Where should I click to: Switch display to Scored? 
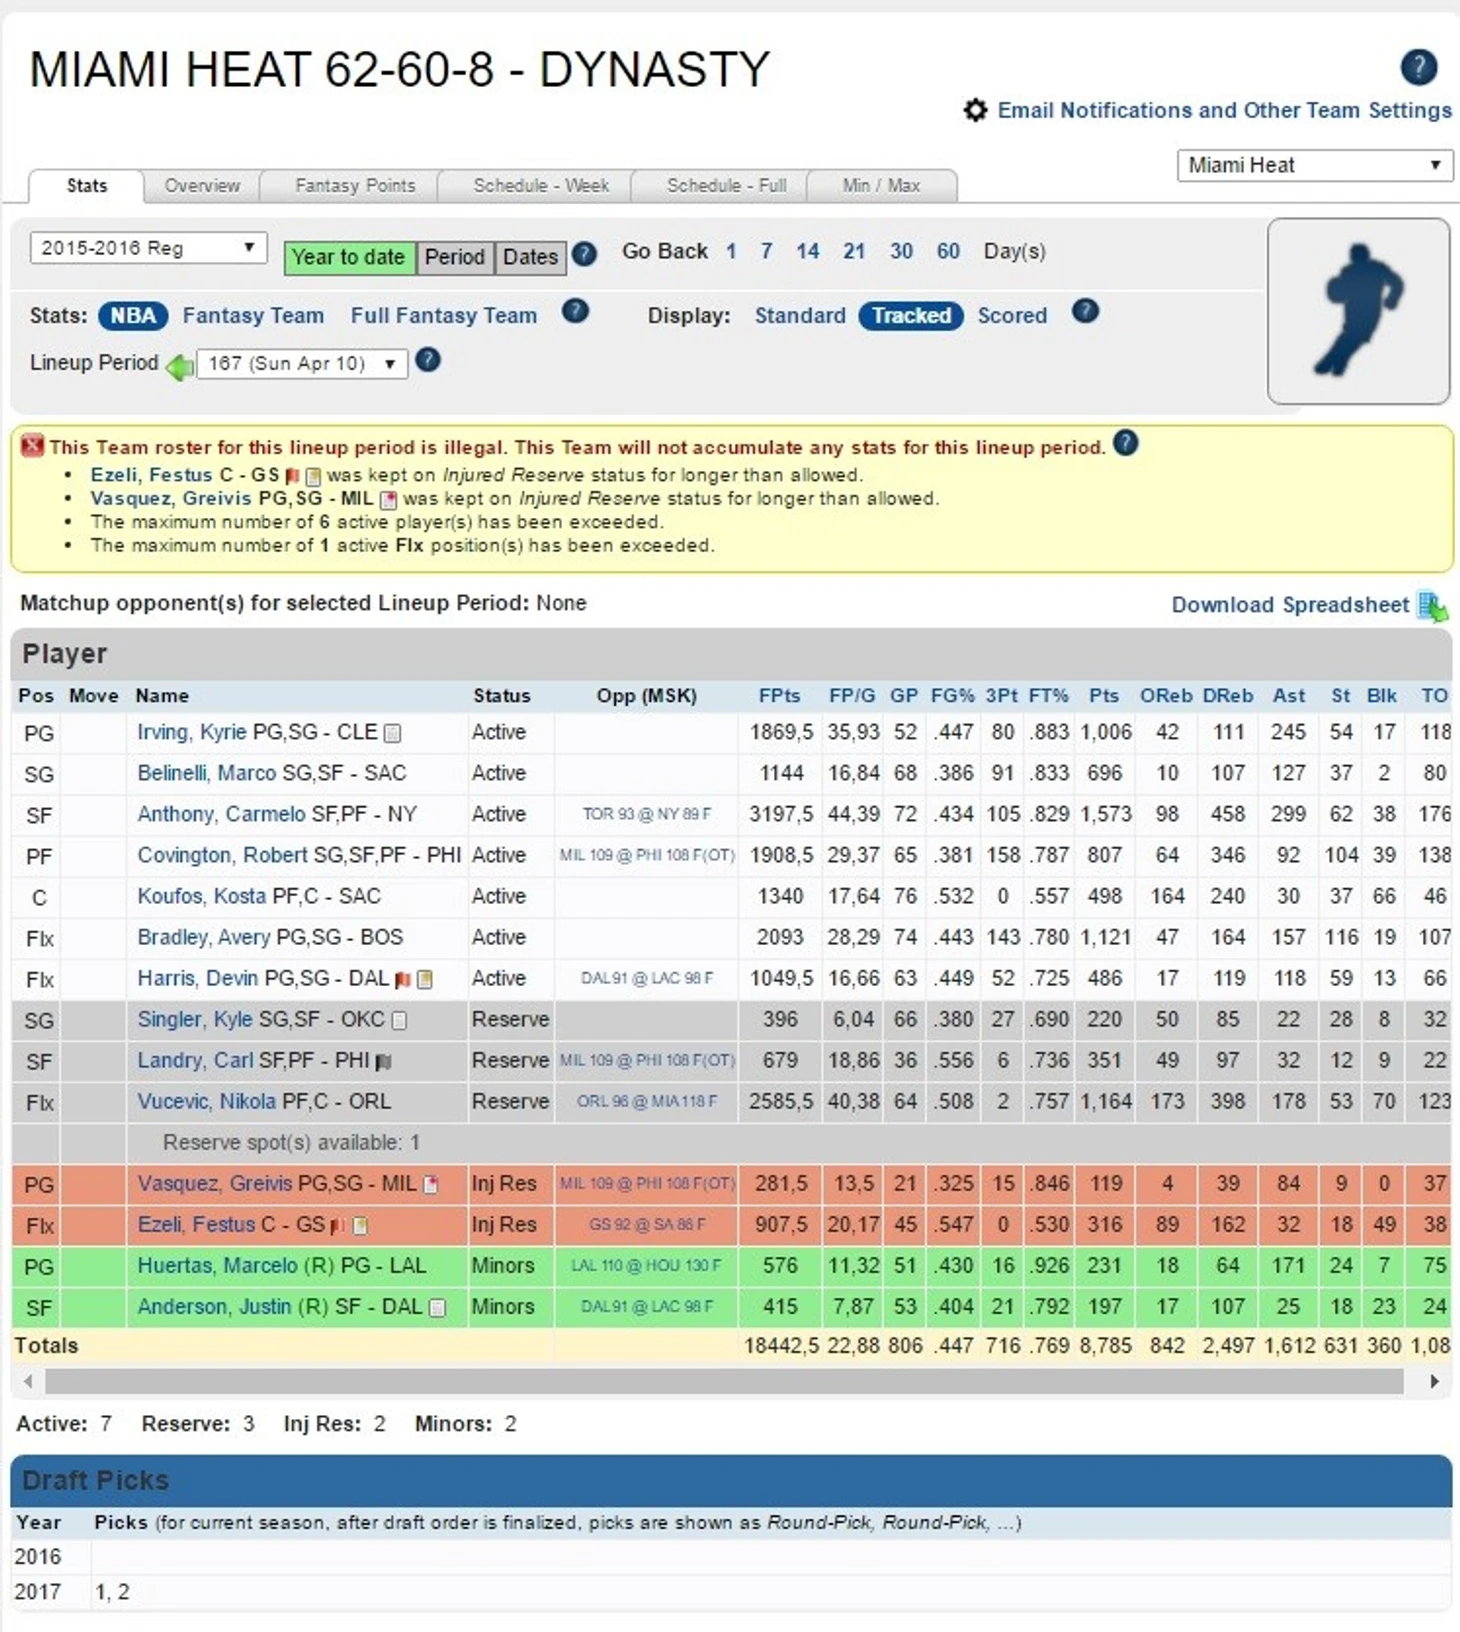click(1012, 316)
